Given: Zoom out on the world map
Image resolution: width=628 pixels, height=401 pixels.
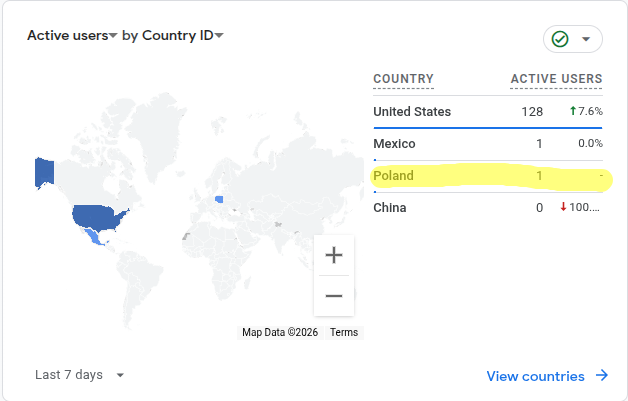Looking at the screenshot, I should [334, 296].
